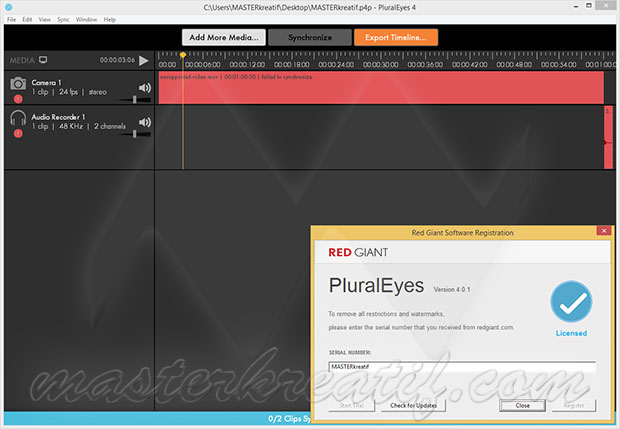Click the Audio Recorder 1 track name
Viewport: 620px width, 429px height.
tap(58, 117)
